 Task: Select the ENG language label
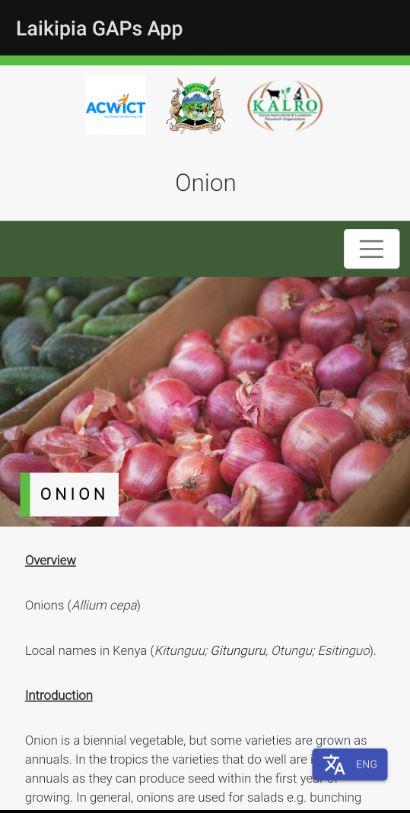pos(366,764)
